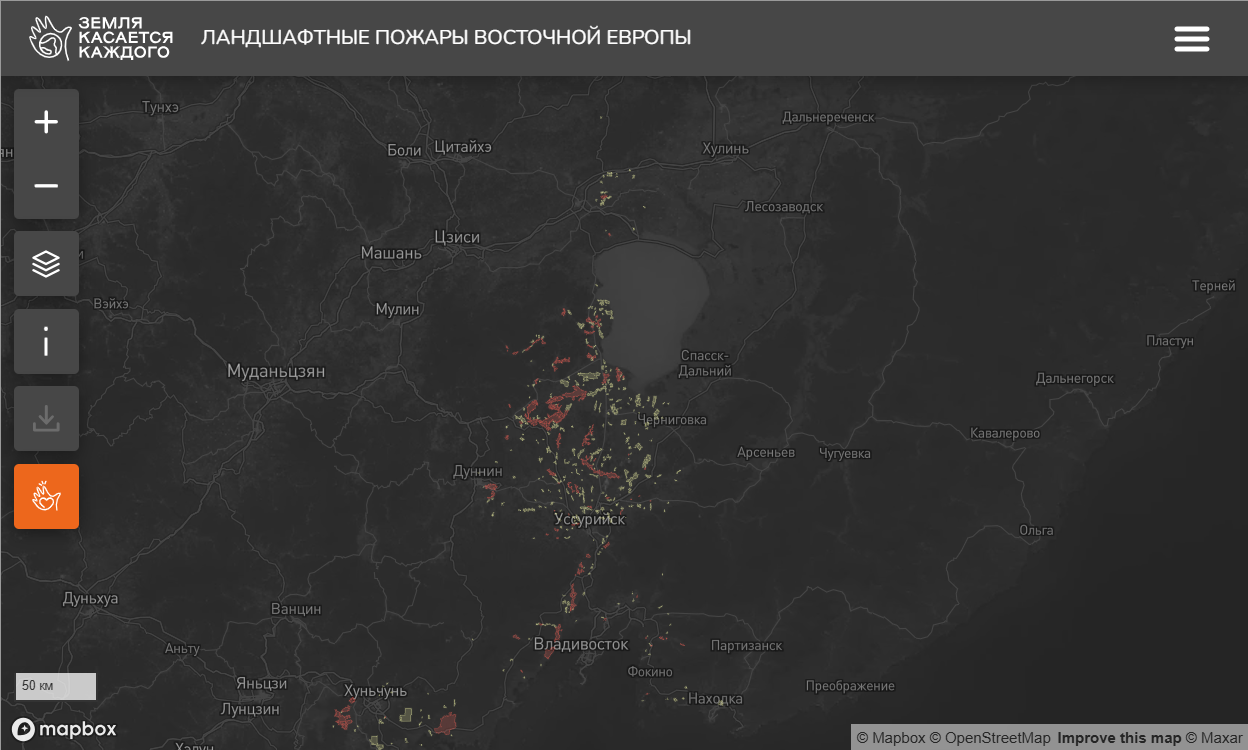This screenshot has width=1248, height=750.
Task: Click the Земля касается каждого logo
Action: (x=101, y=38)
